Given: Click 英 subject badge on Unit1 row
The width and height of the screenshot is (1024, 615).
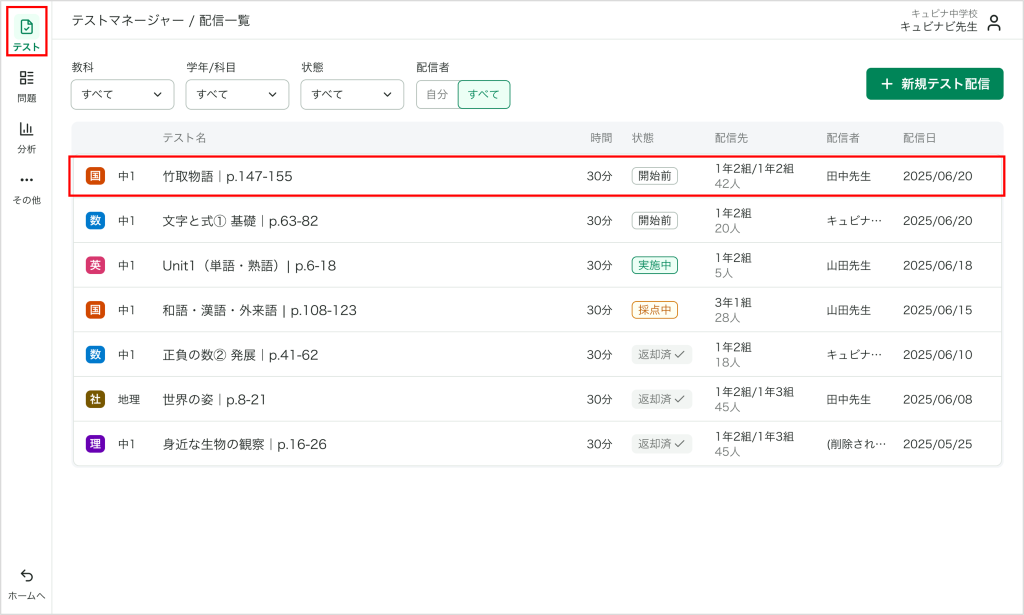Looking at the screenshot, I should click(x=95, y=265).
